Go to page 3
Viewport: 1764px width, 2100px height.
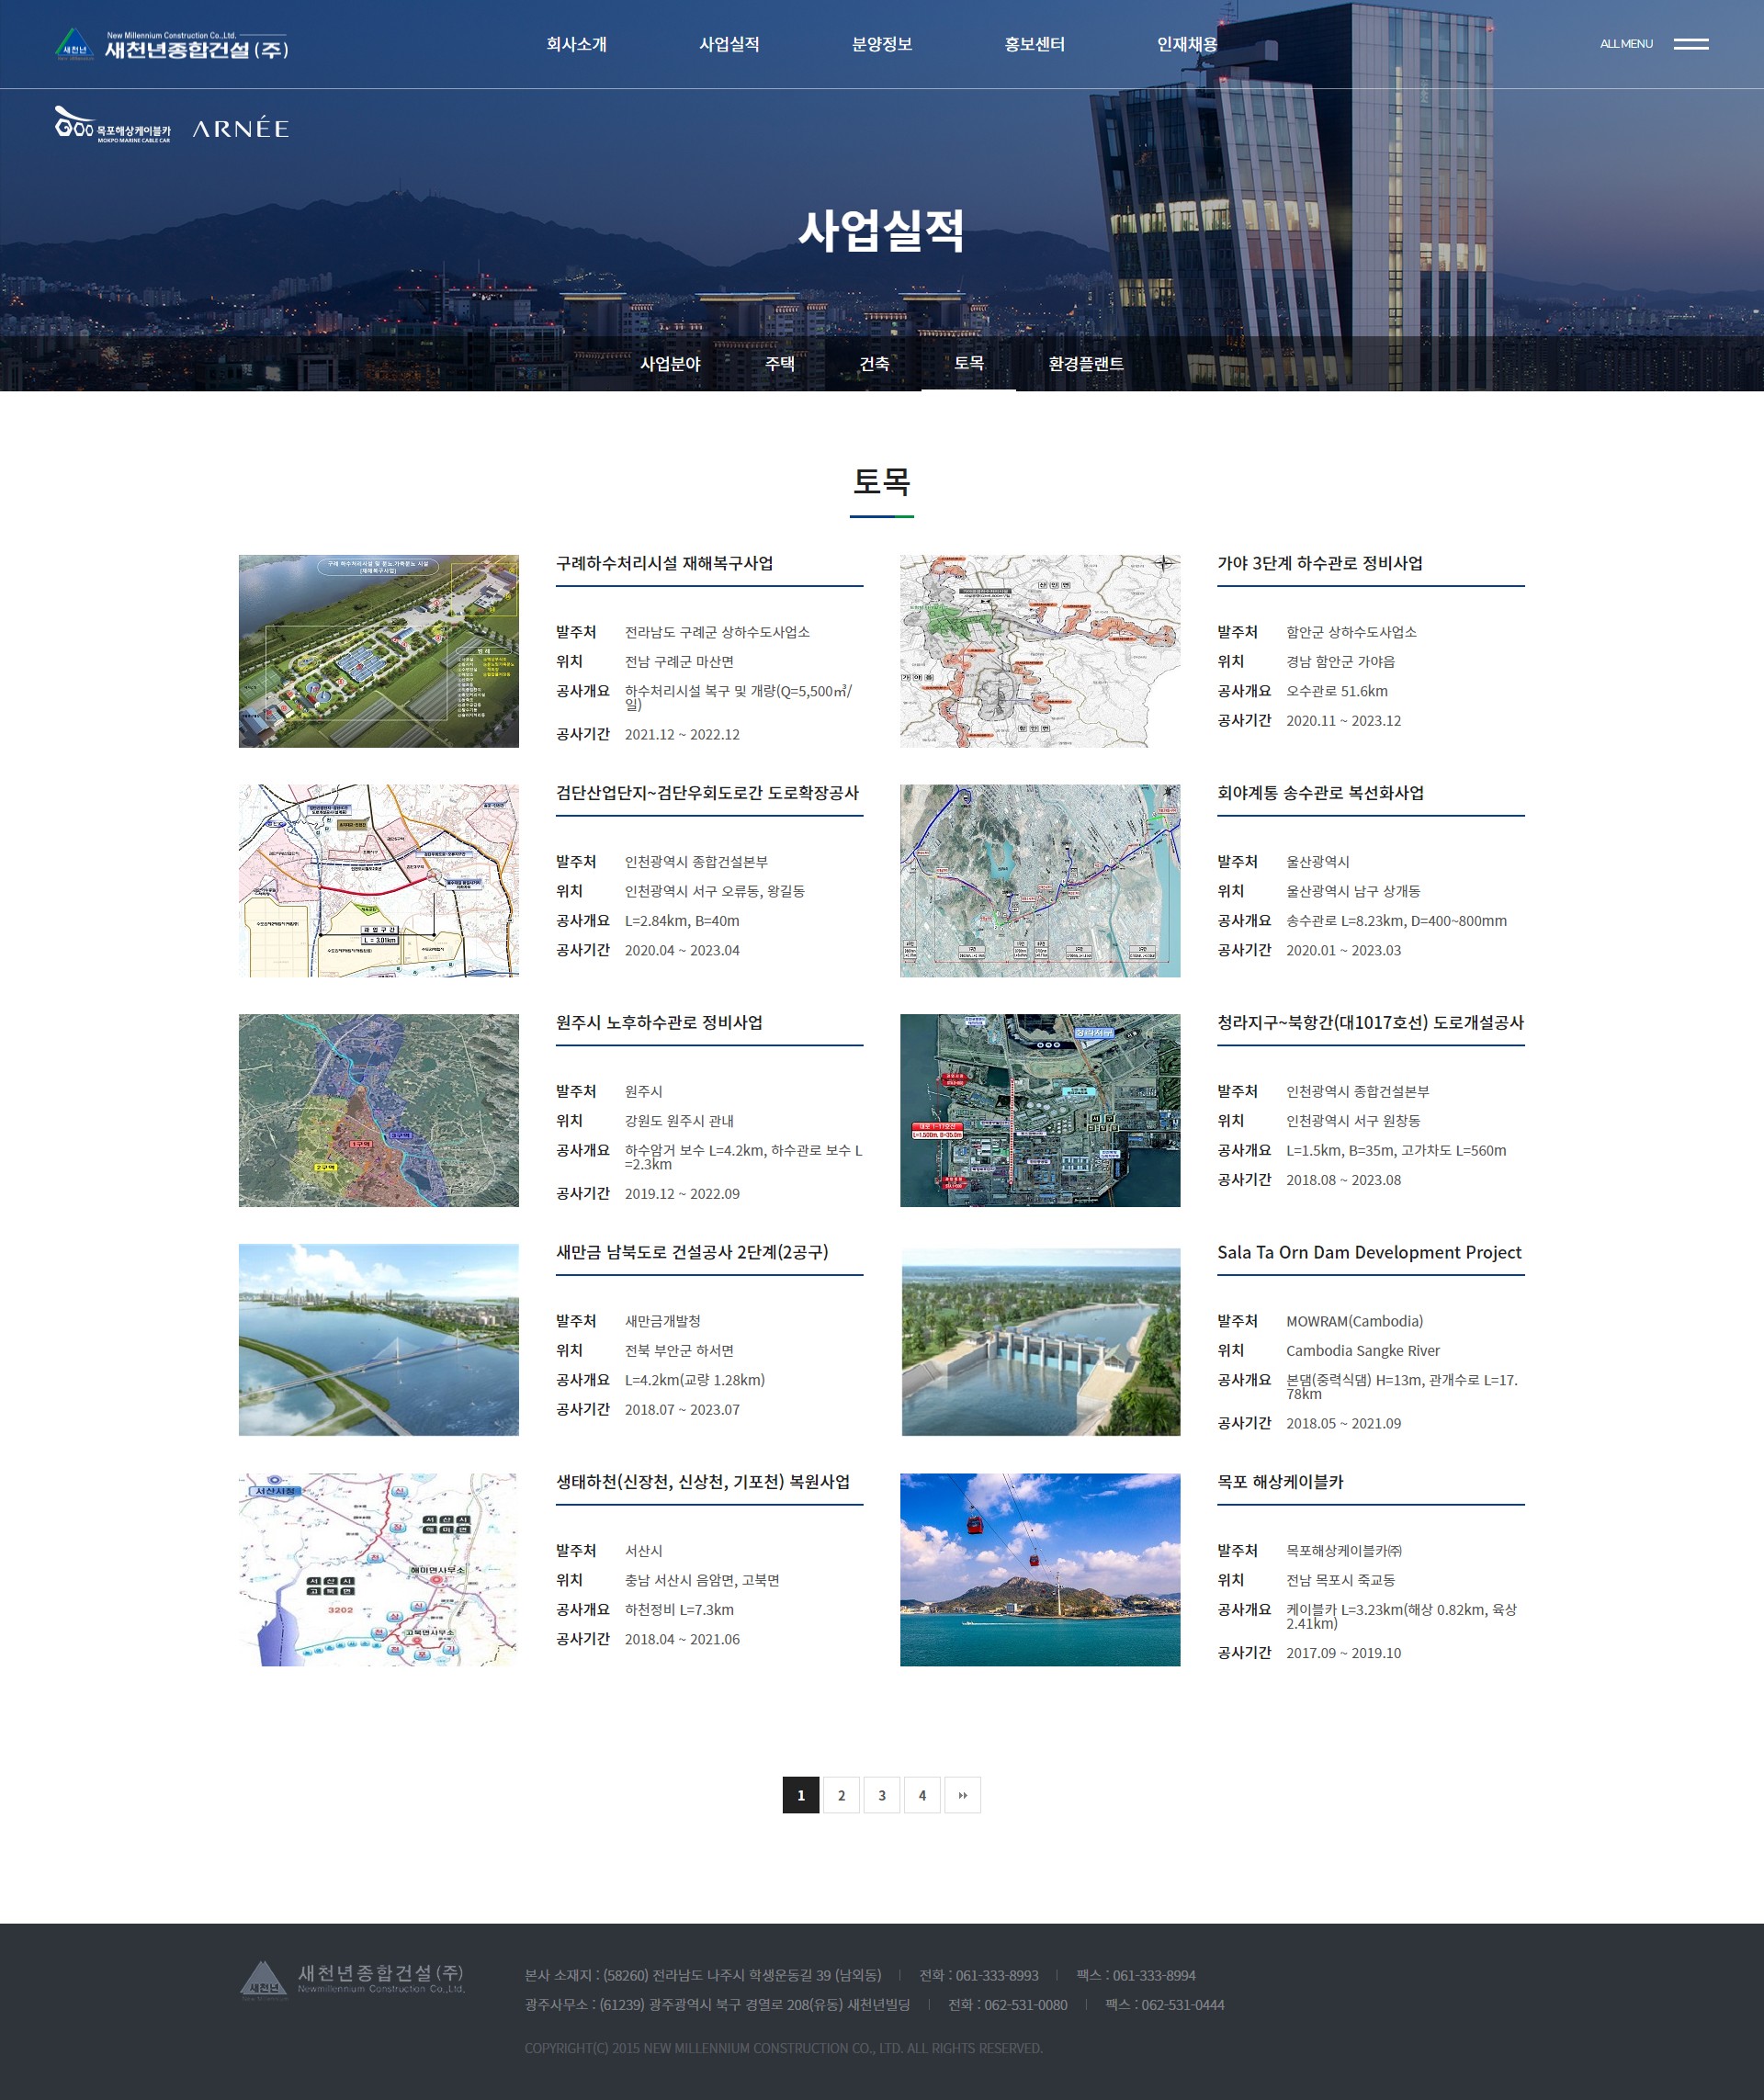click(882, 1795)
